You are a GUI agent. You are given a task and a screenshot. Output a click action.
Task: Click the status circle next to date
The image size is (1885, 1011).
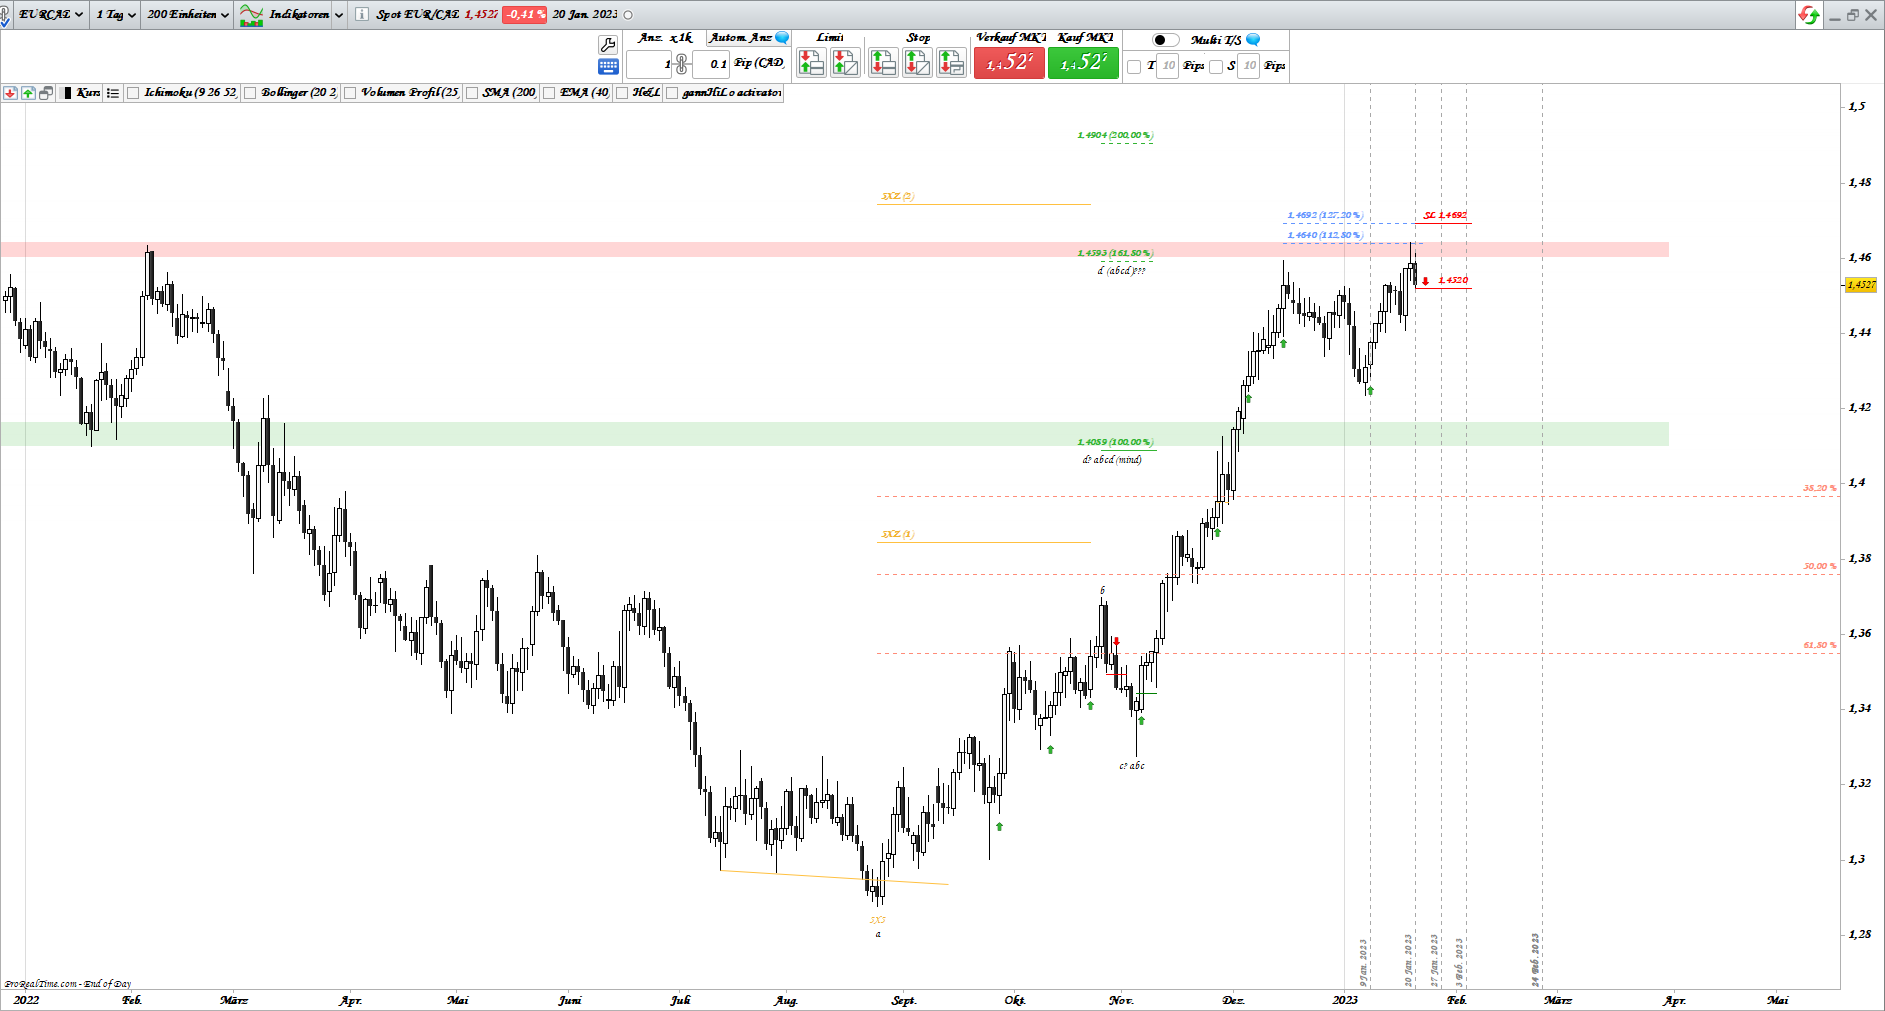coord(628,15)
